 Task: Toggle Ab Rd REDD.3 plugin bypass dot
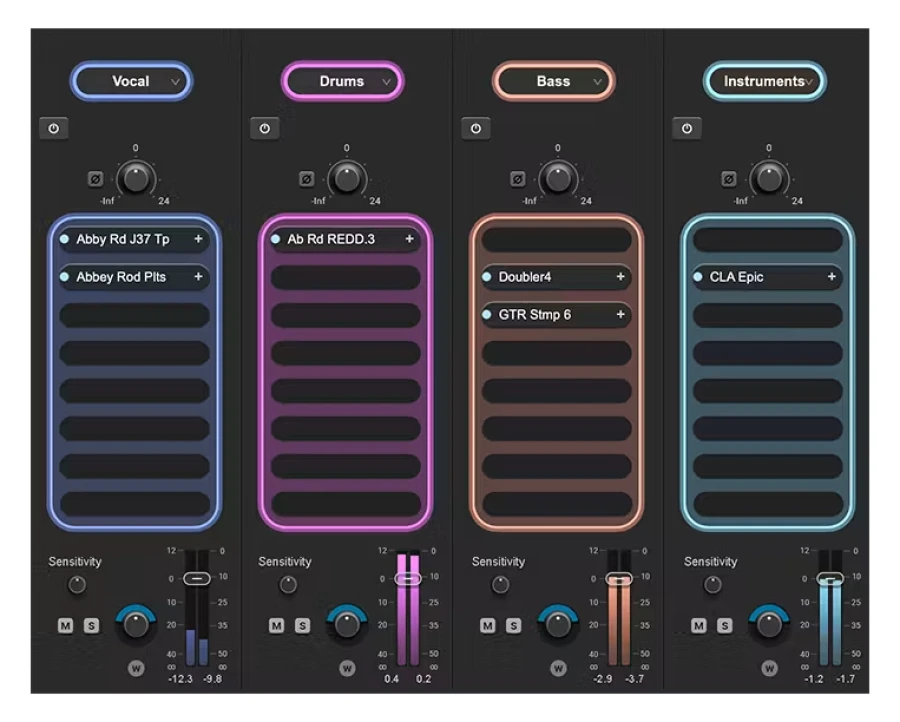coord(276,239)
